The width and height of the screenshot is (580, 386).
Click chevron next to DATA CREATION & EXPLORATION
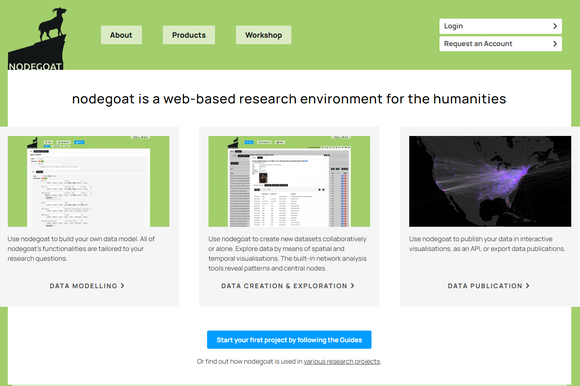[353, 286]
